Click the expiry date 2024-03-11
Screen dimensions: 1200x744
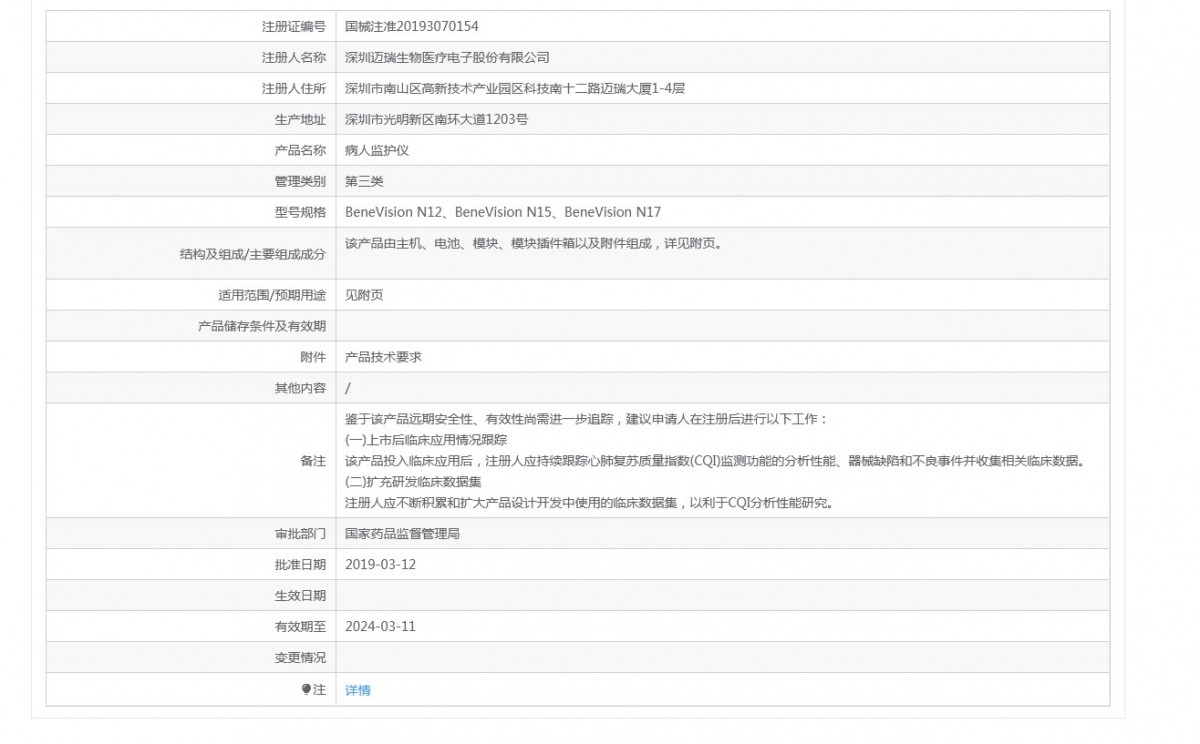click(380, 626)
